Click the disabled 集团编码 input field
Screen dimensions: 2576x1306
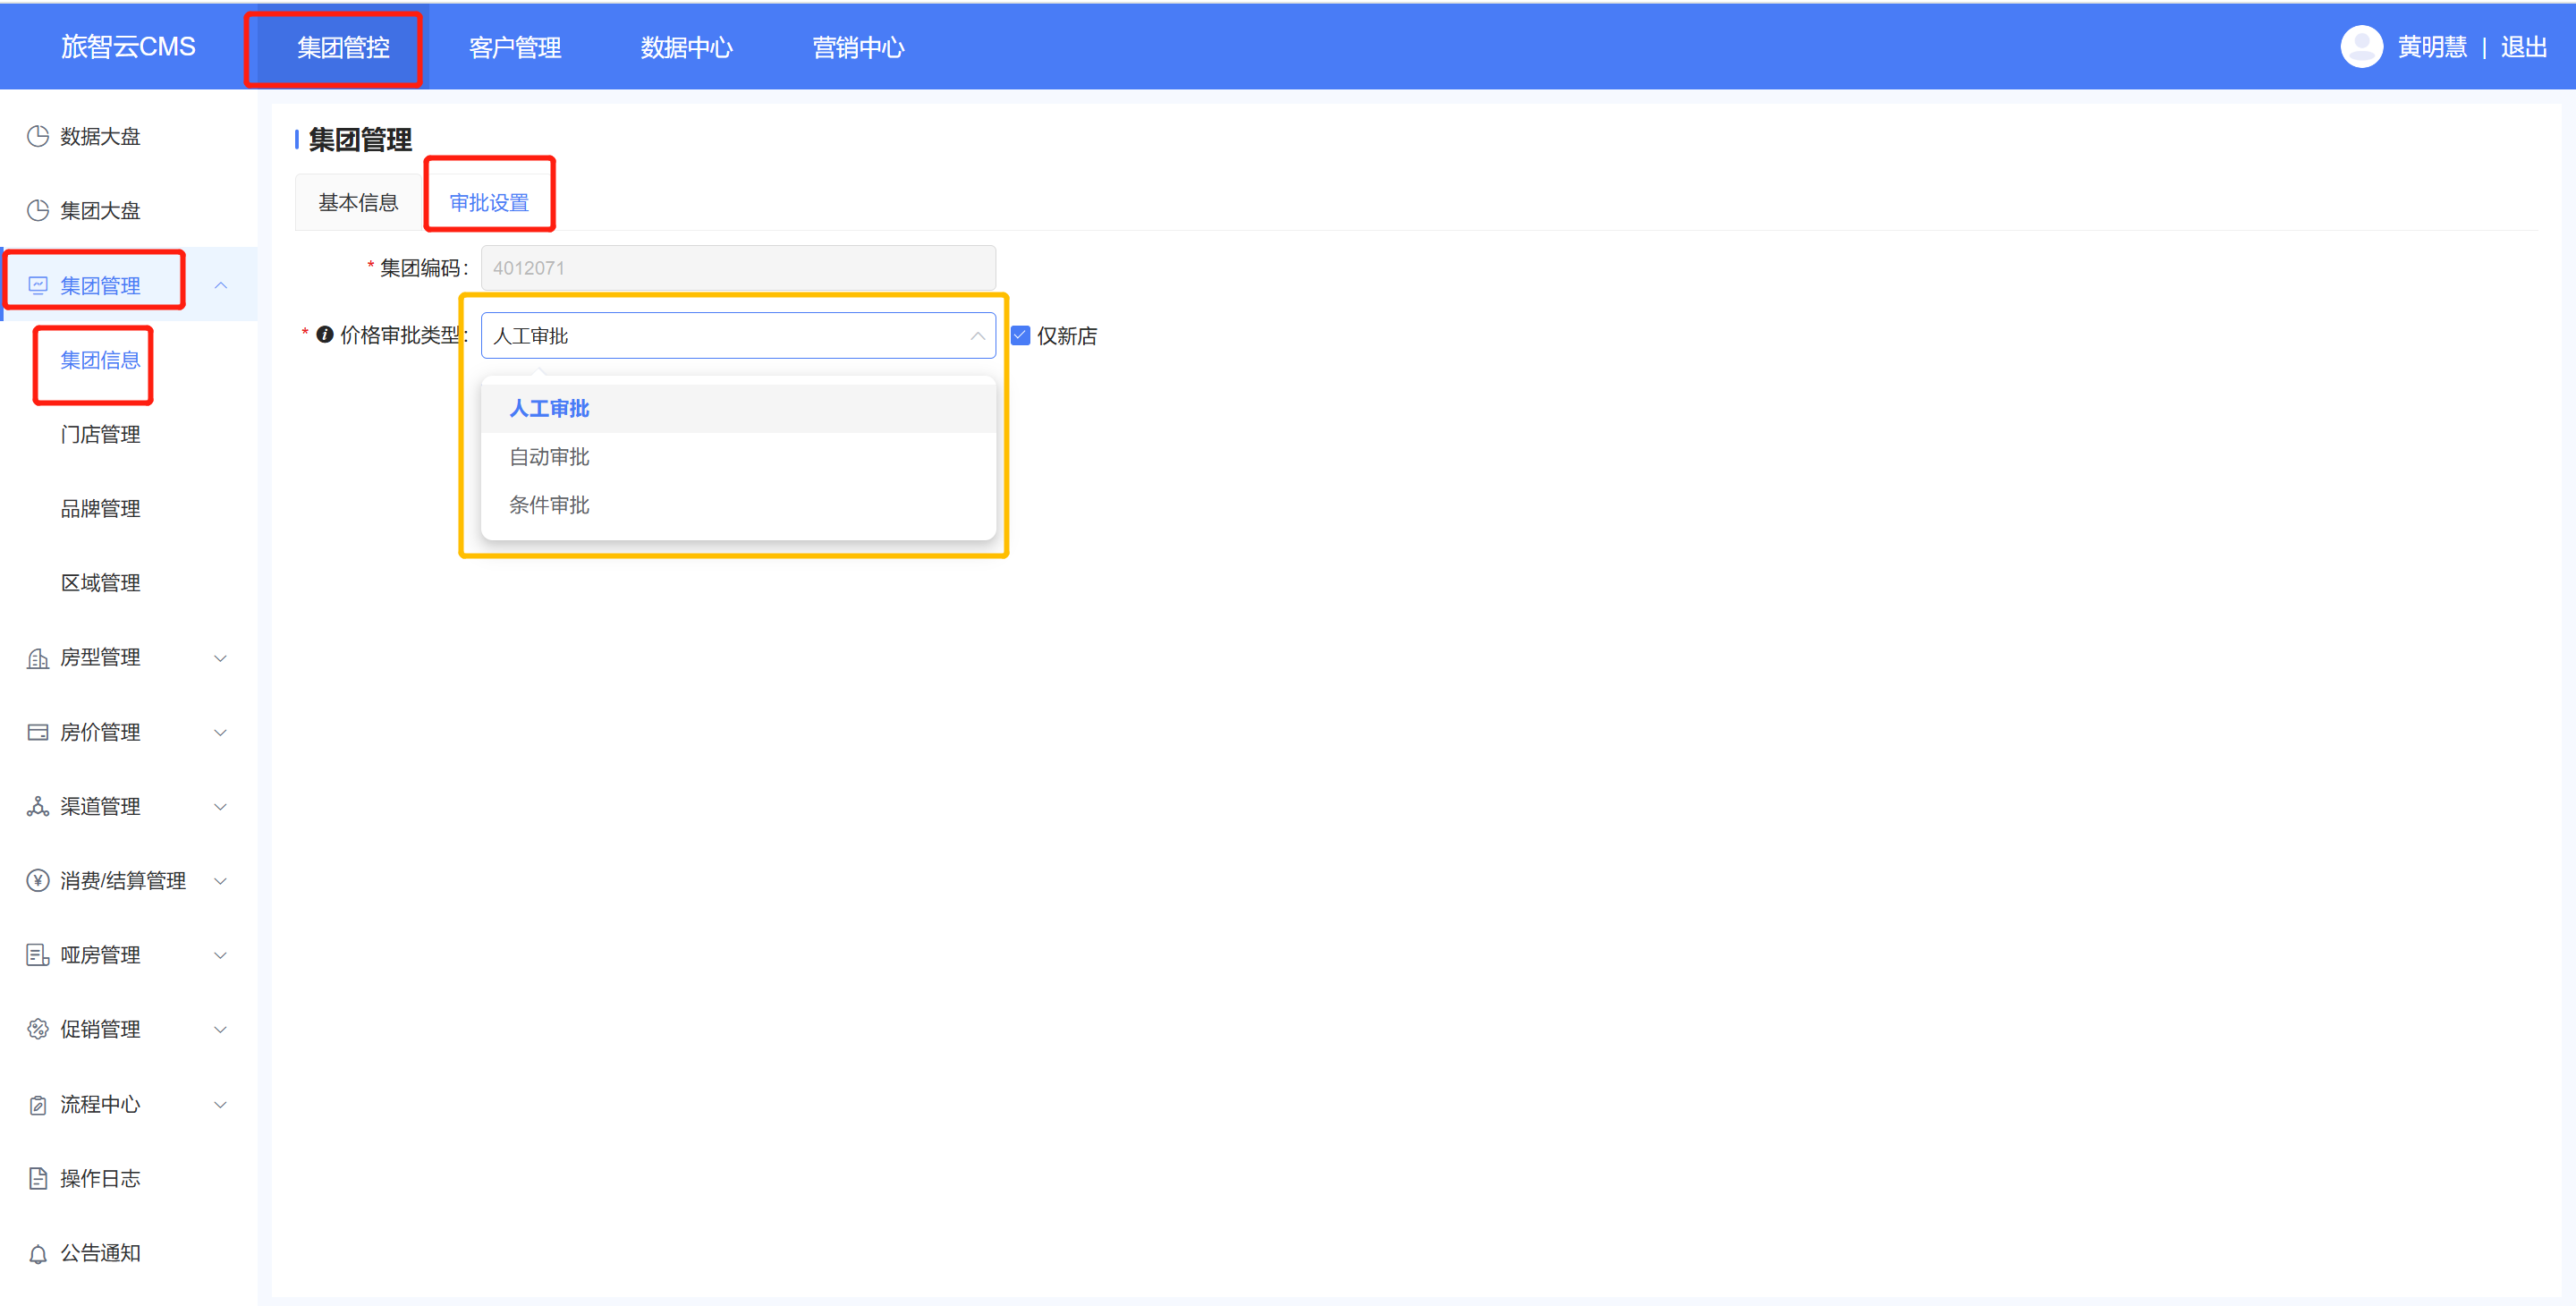(x=738, y=268)
